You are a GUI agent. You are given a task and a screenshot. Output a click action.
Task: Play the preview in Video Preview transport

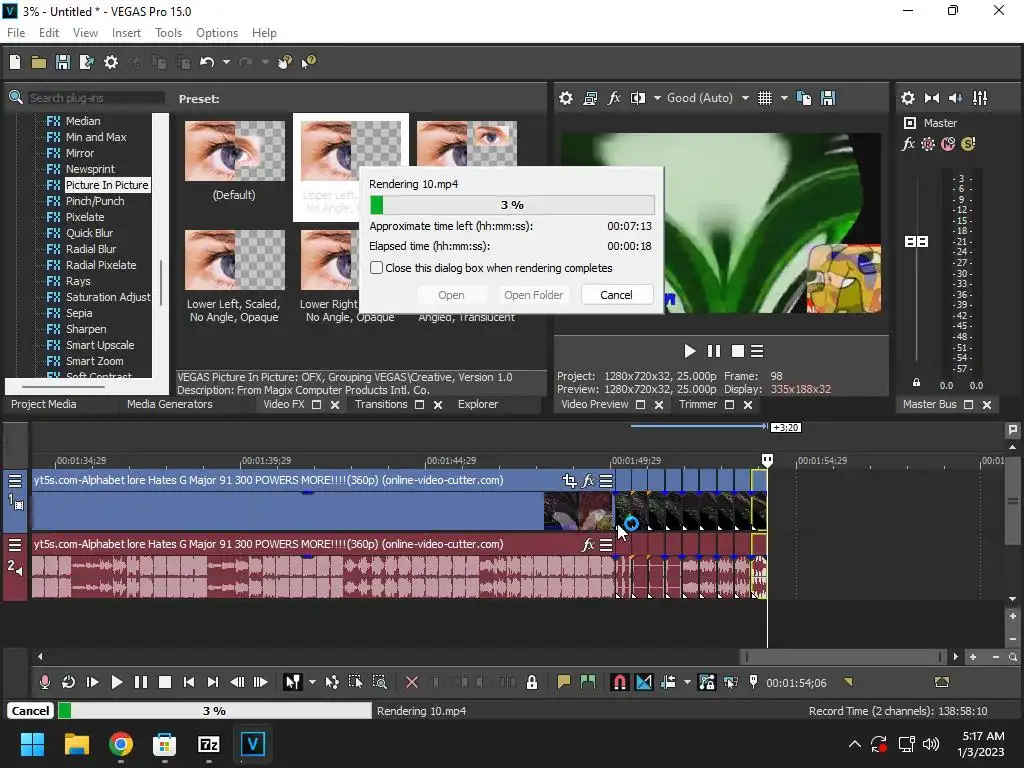click(x=690, y=351)
